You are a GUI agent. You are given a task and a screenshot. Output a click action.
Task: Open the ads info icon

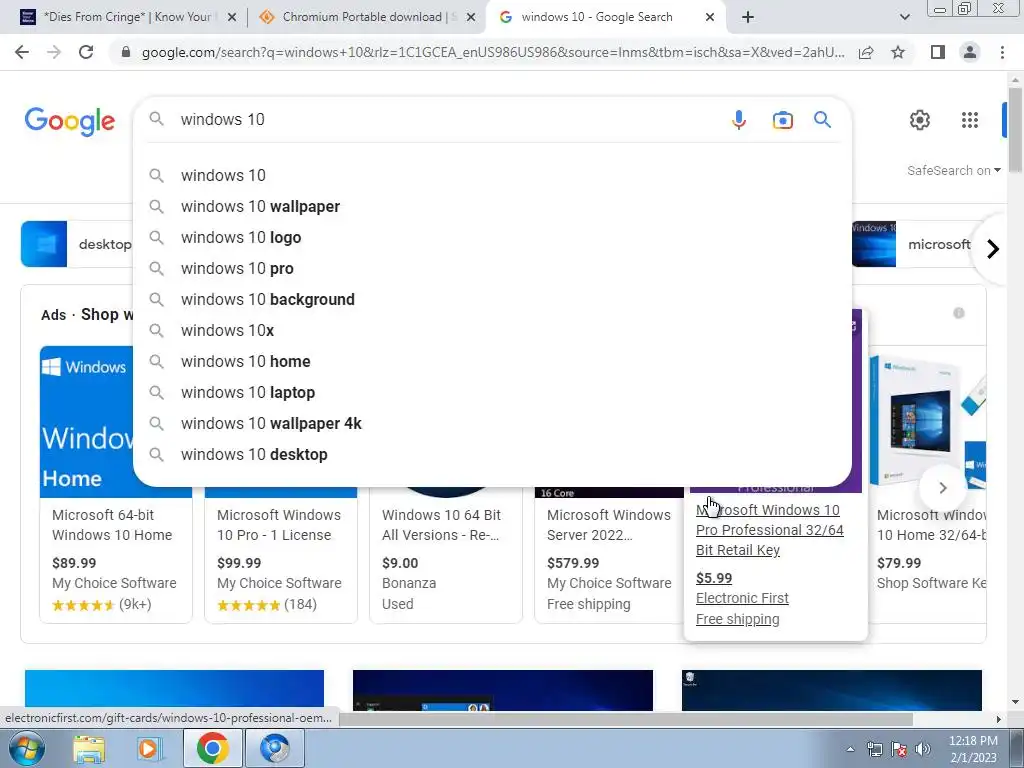tap(959, 313)
